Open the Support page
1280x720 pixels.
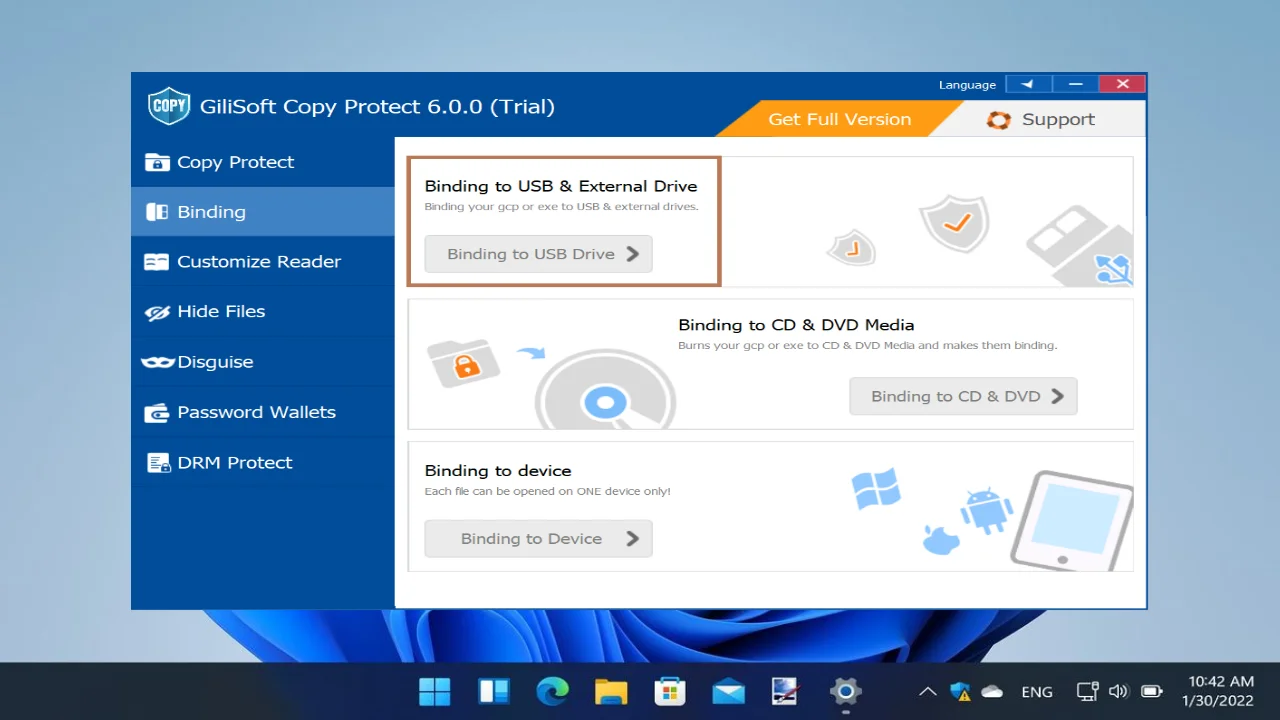click(1040, 119)
